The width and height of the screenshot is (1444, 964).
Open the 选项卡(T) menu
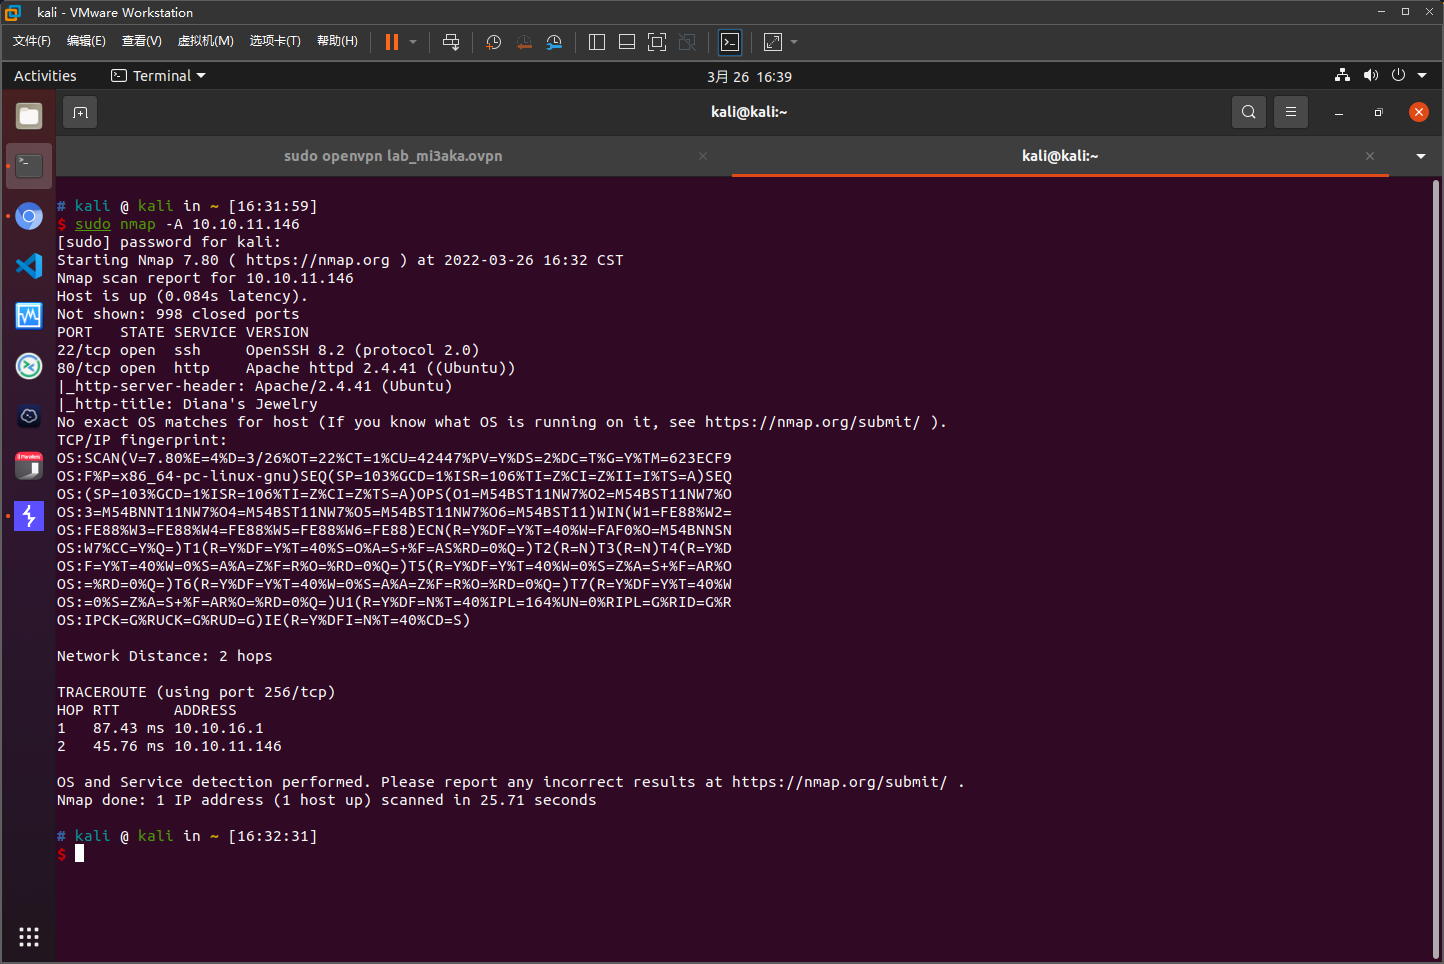[275, 41]
